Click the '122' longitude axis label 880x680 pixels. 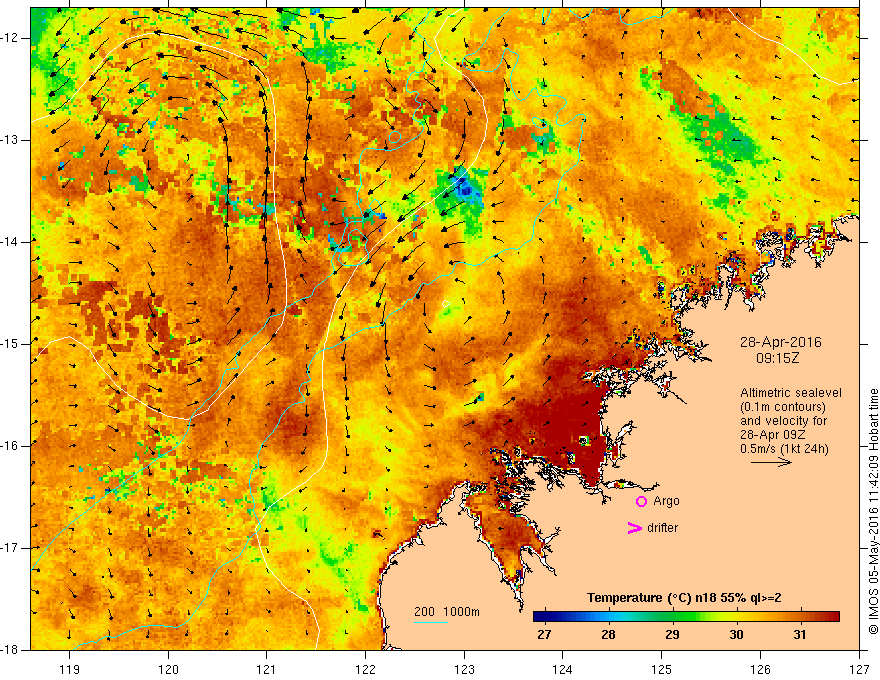coord(365,669)
